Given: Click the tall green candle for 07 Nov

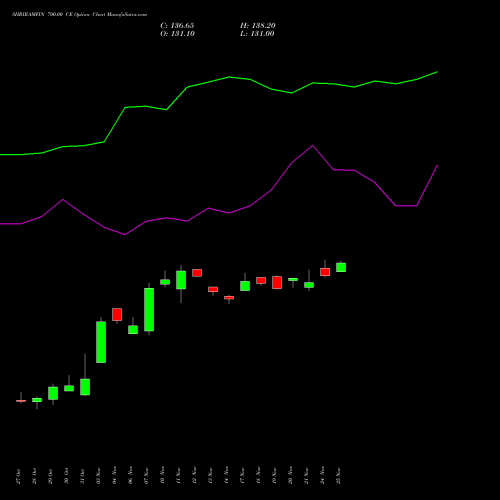Looking at the screenshot, I should tap(149, 310).
